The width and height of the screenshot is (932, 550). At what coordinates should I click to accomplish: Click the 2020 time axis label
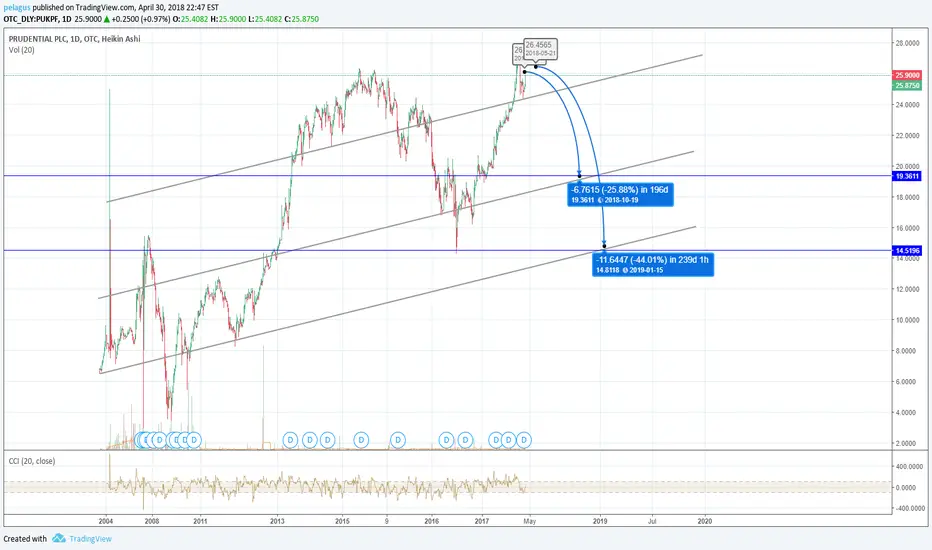point(704,521)
